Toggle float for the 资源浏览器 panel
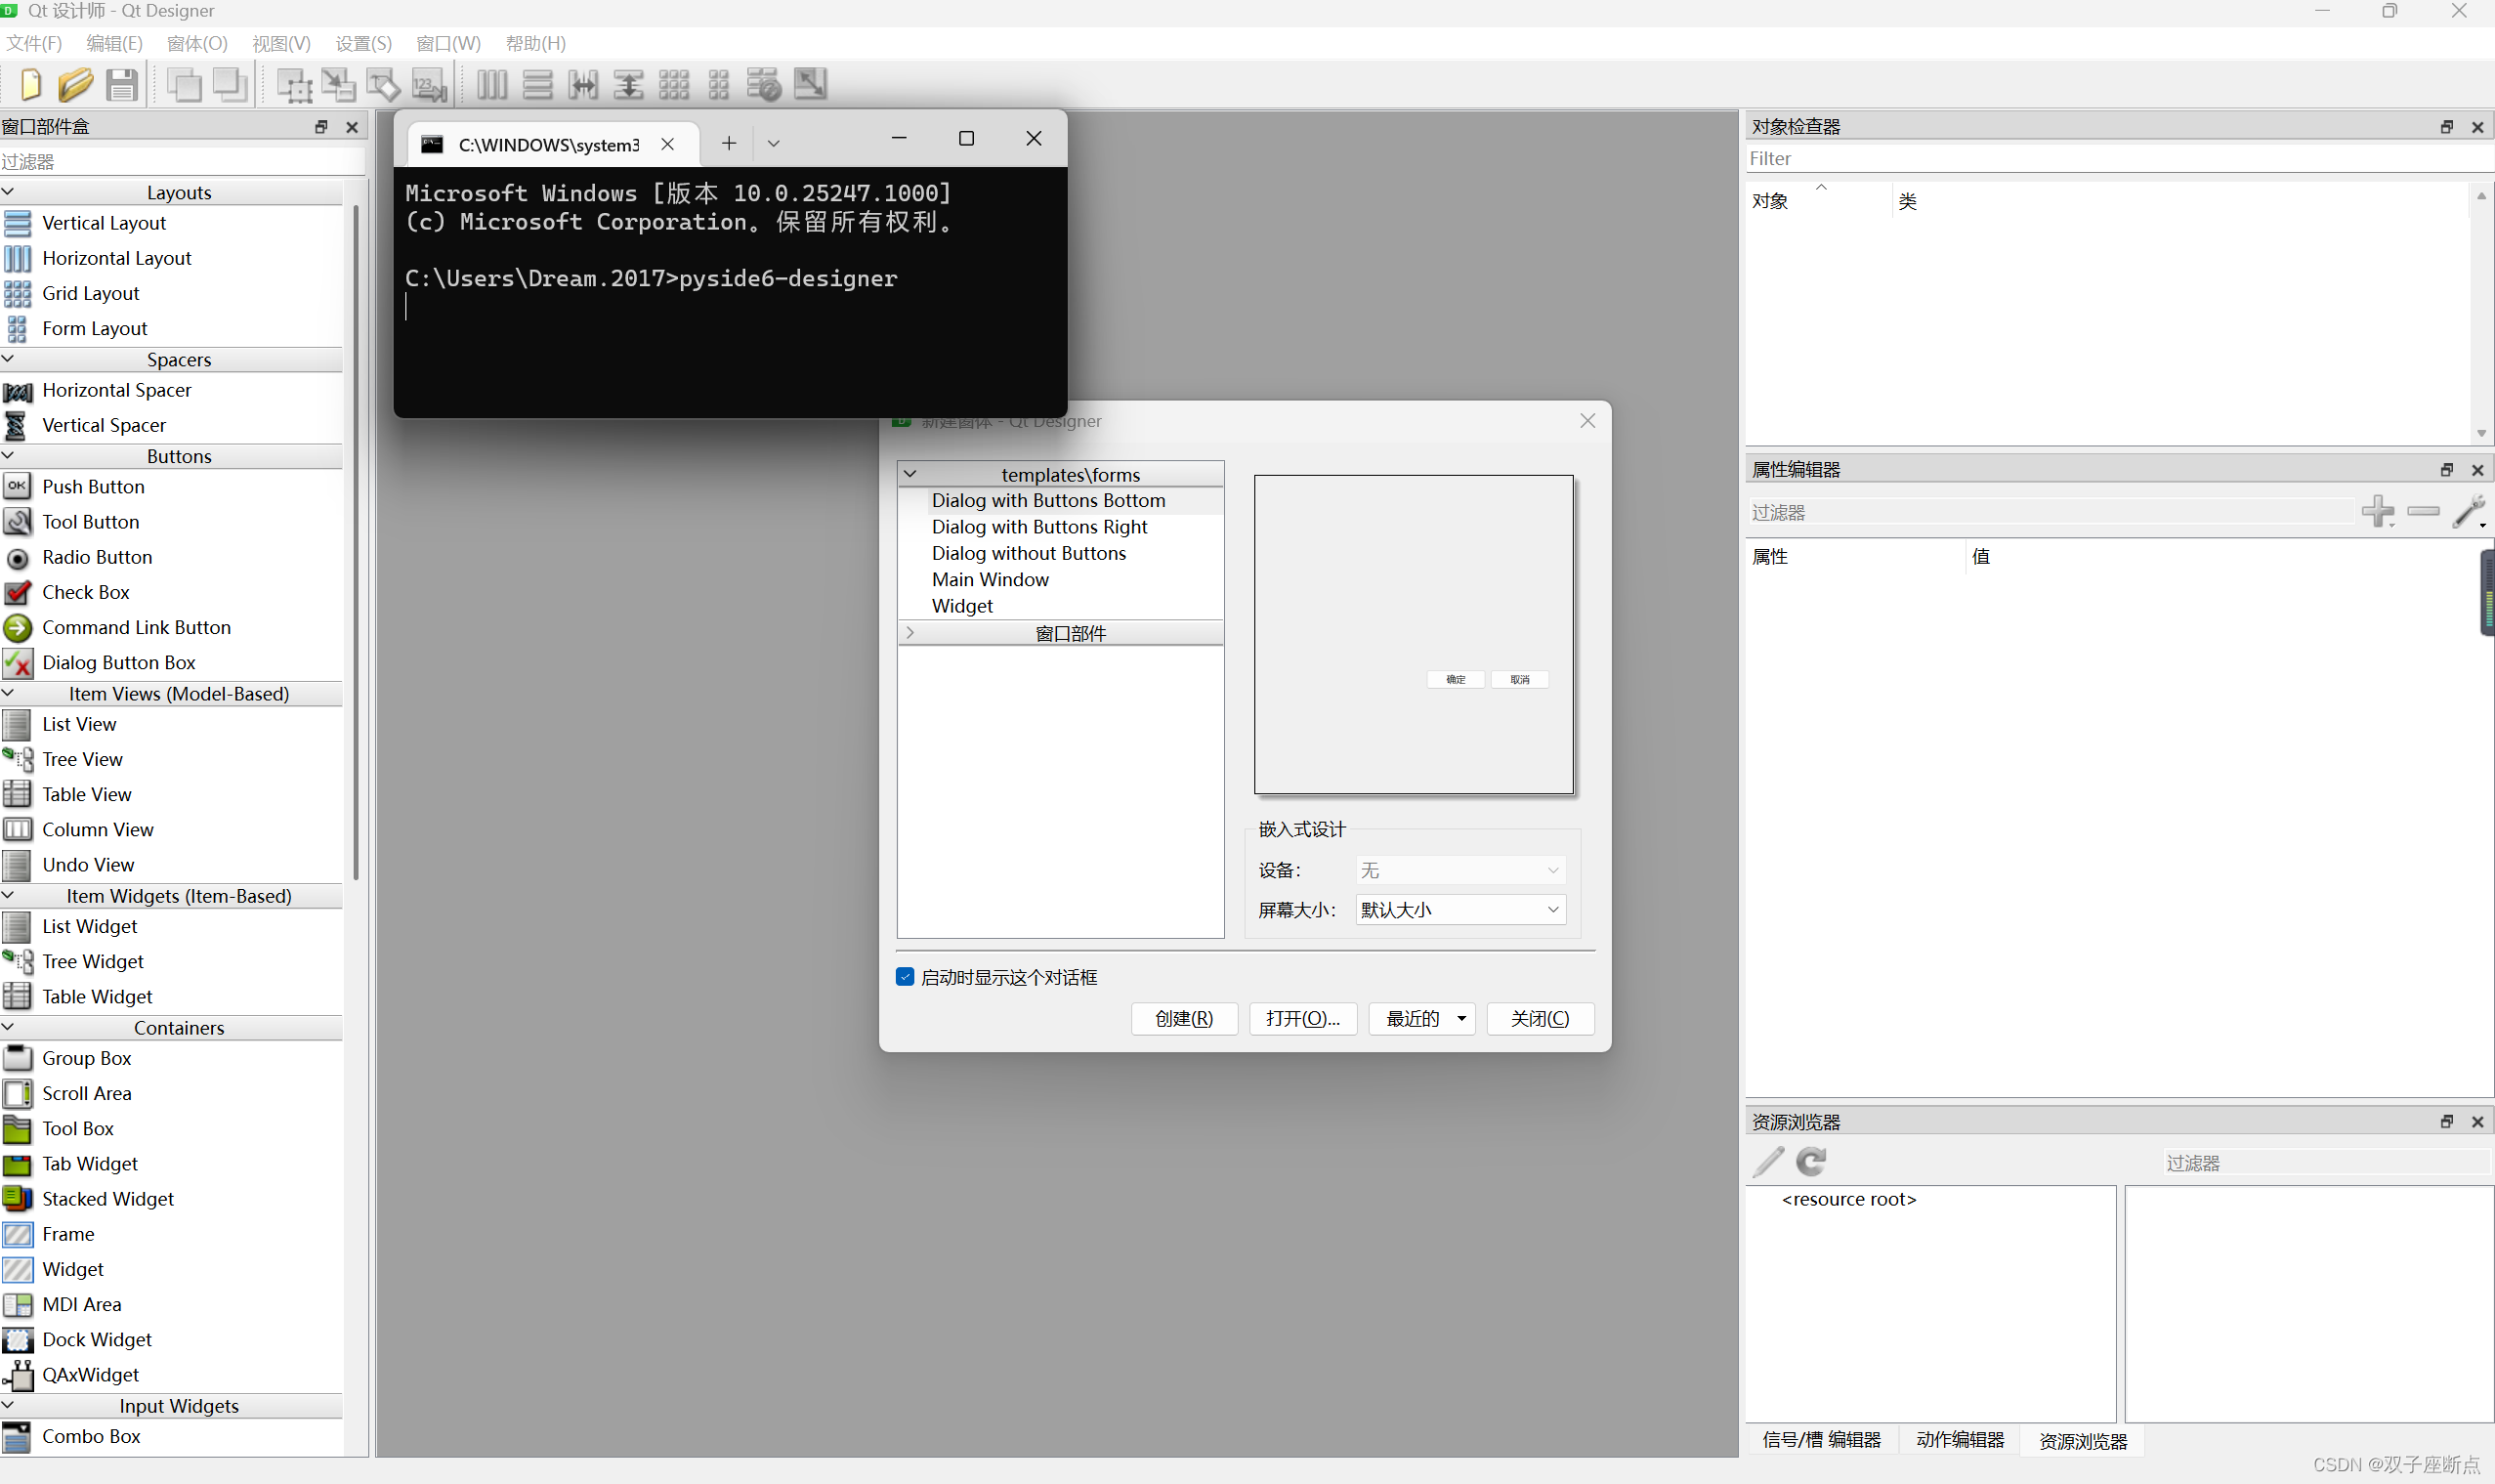Viewport: 2495px width, 1484px height. (2447, 1121)
